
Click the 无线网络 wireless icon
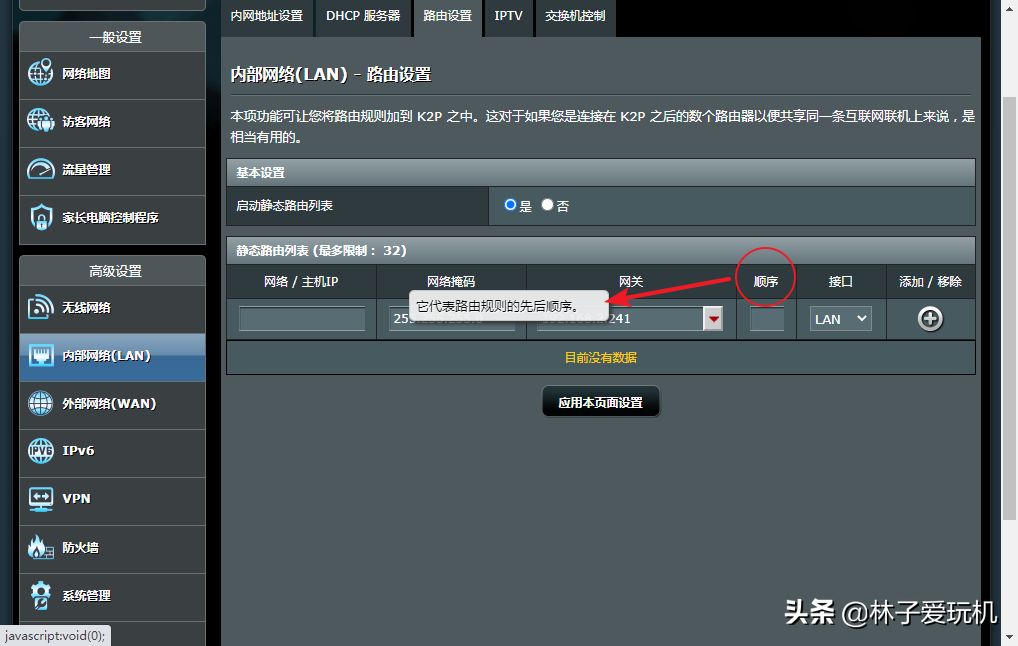coord(41,307)
